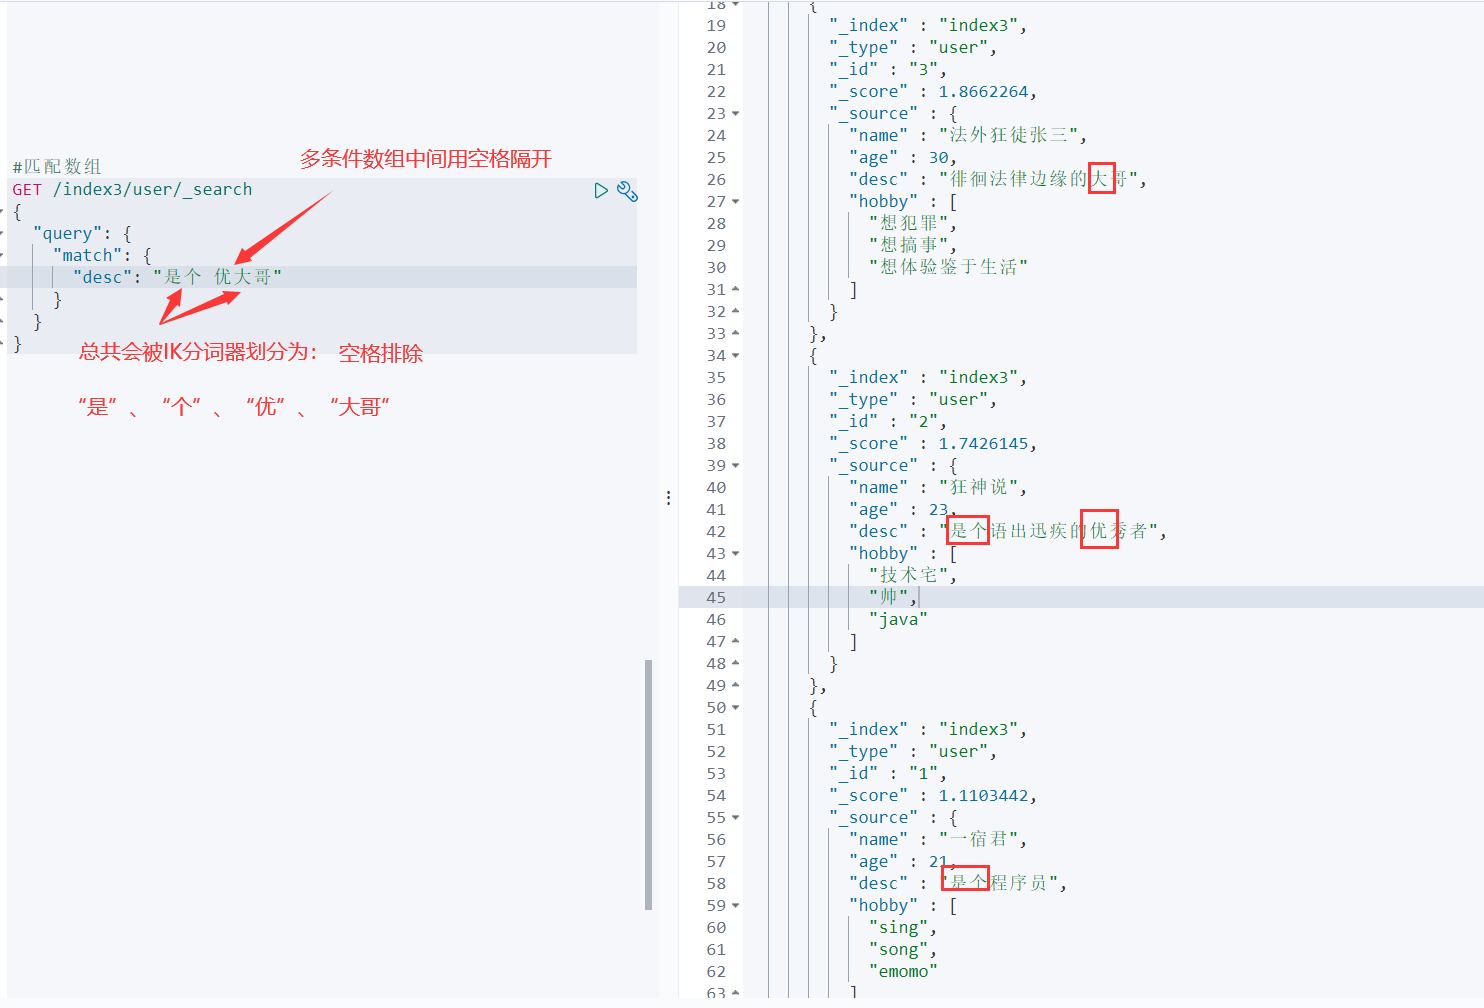
Task: Collapse the hobby array at line 59
Action: 736,906
